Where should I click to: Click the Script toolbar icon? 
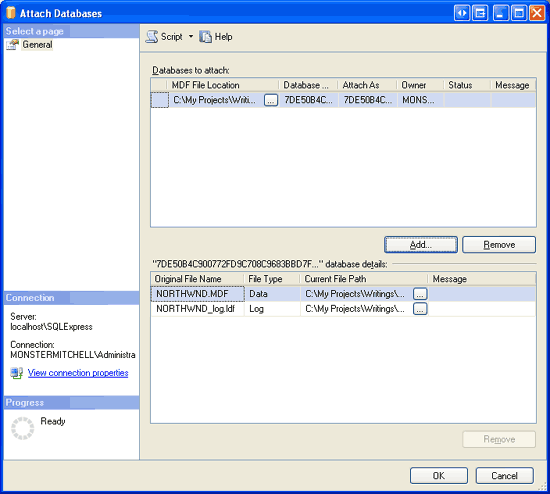point(152,36)
